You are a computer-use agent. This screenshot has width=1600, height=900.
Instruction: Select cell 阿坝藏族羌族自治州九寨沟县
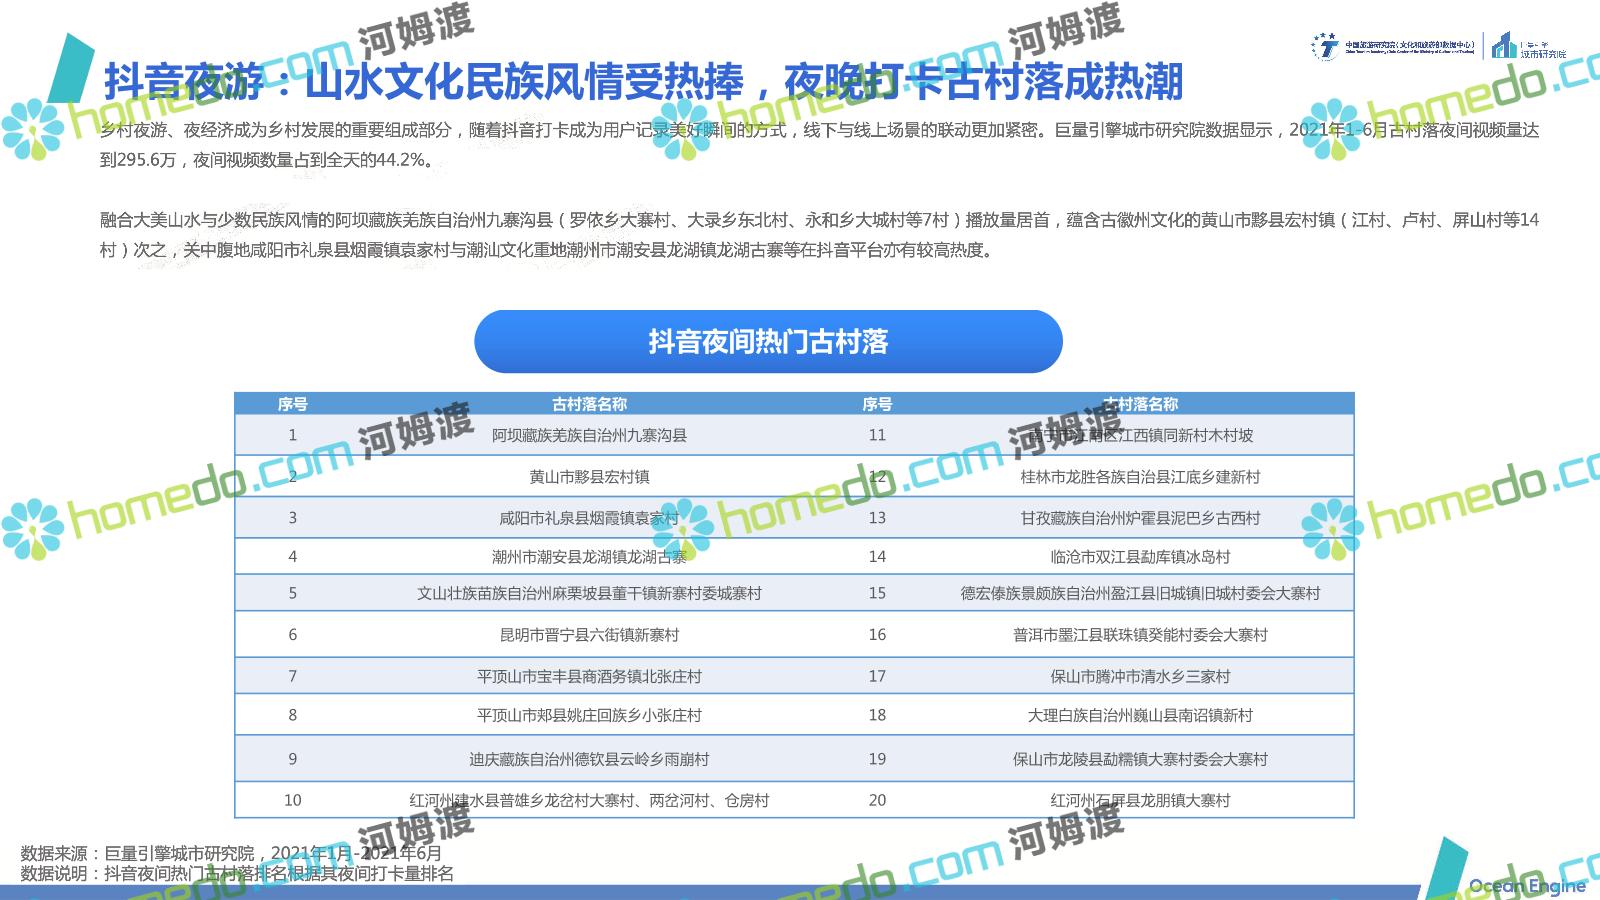click(589, 435)
